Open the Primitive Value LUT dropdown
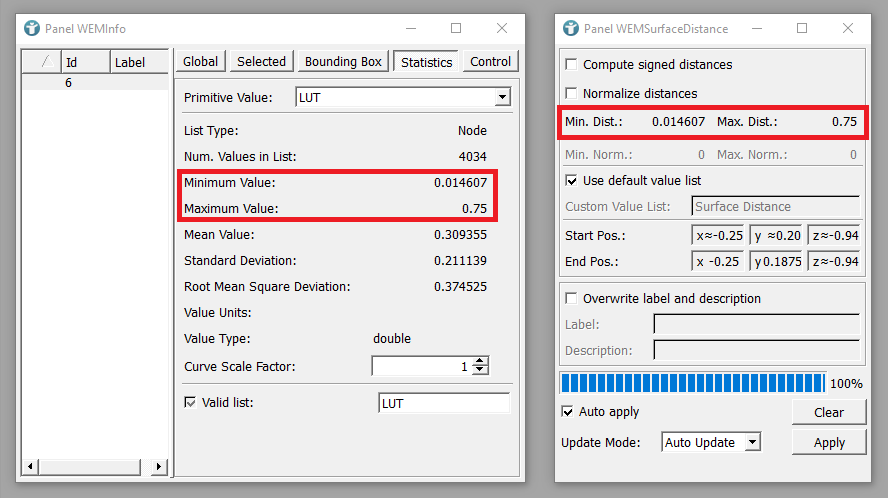Screen dimensions: 888x498 pos(501,97)
